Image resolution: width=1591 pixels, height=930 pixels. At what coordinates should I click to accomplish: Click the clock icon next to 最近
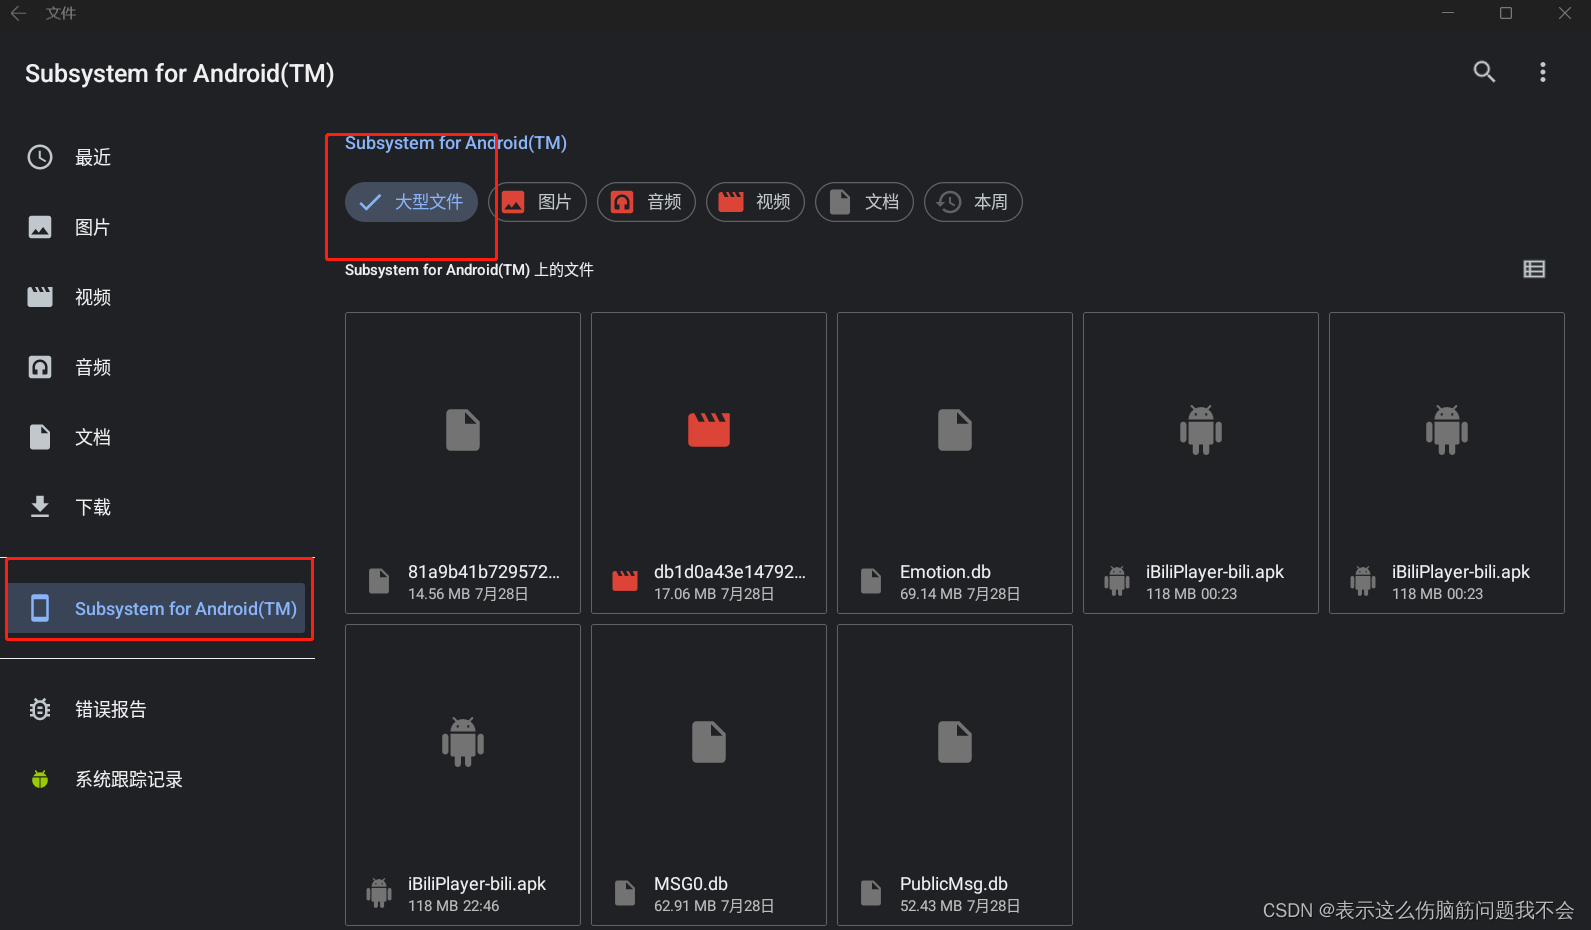(40, 157)
